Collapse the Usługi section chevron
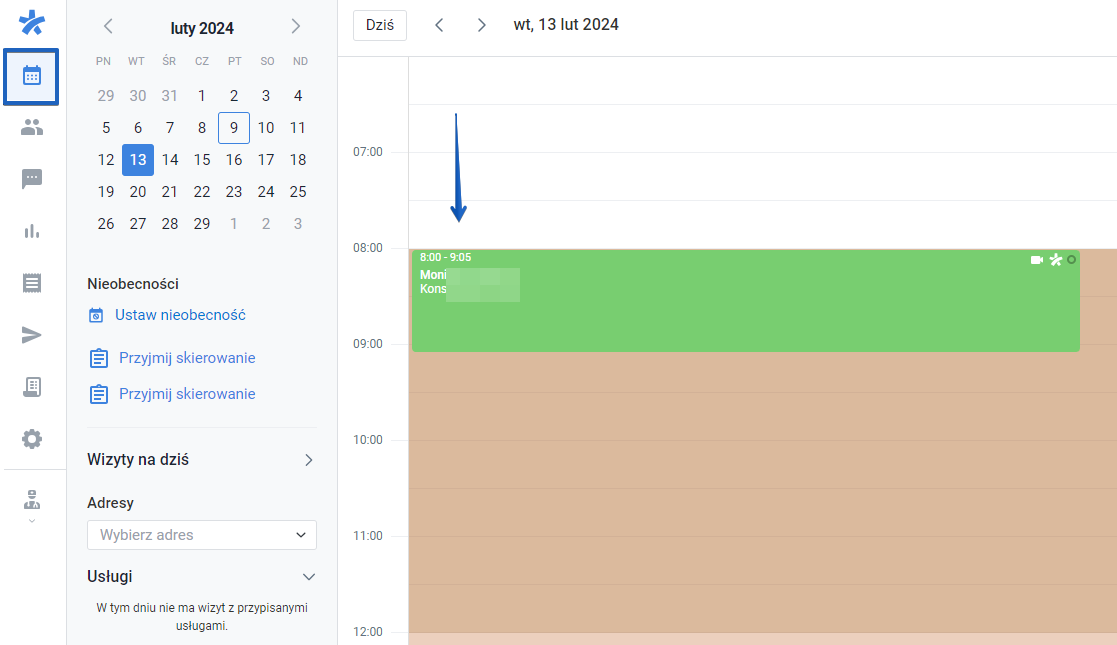Viewport: 1117px width, 645px height. [x=309, y=577]
